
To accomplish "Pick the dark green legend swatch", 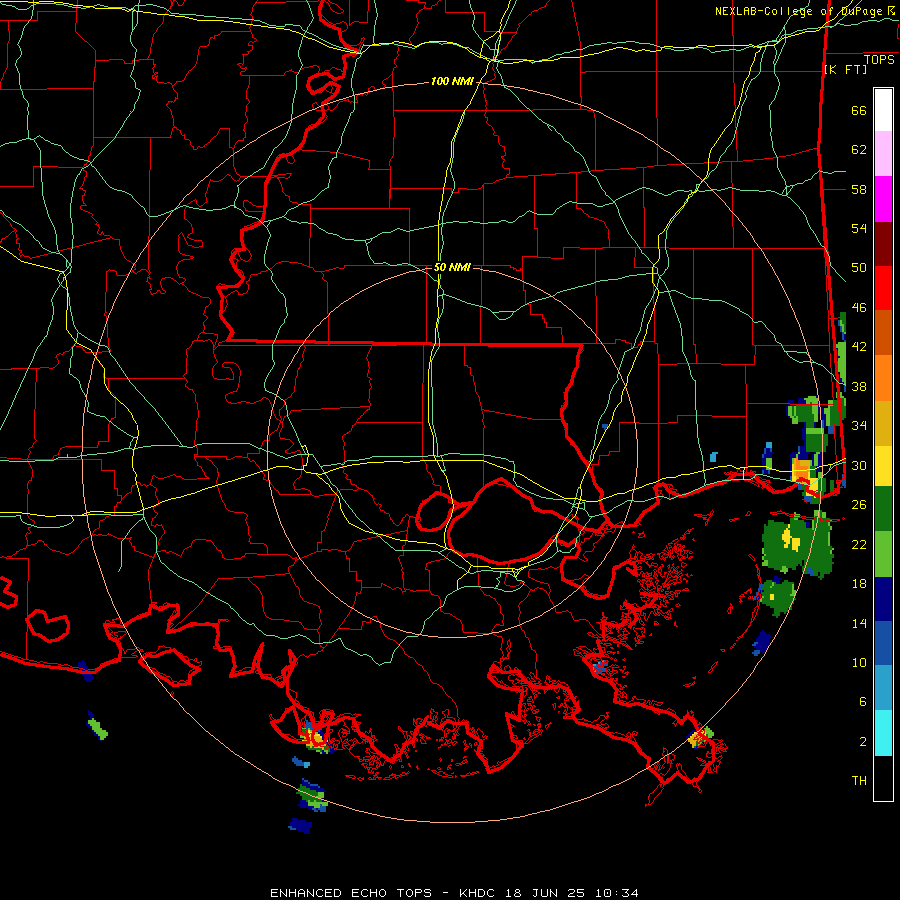I will click(x=883, y=509).
